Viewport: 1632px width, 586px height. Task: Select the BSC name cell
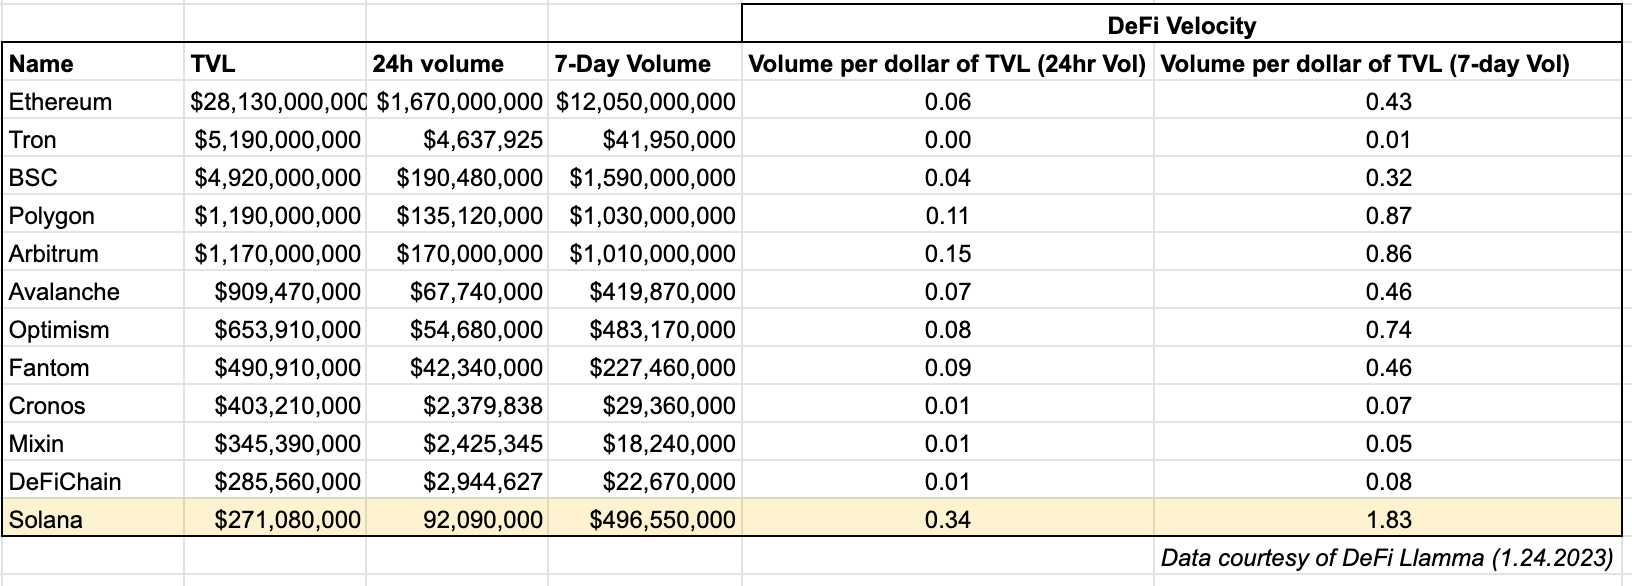click(93, 178)
